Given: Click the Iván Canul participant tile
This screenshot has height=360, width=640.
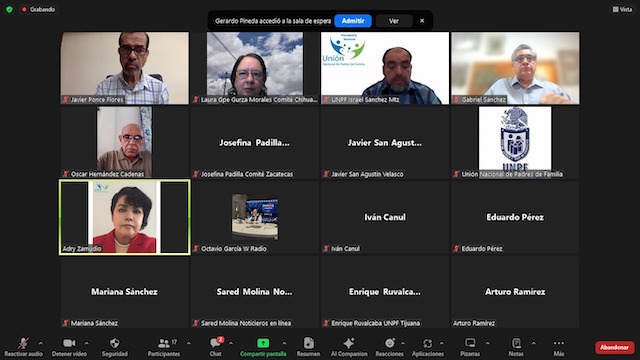Looking at the screenshot, I should 385,217.
